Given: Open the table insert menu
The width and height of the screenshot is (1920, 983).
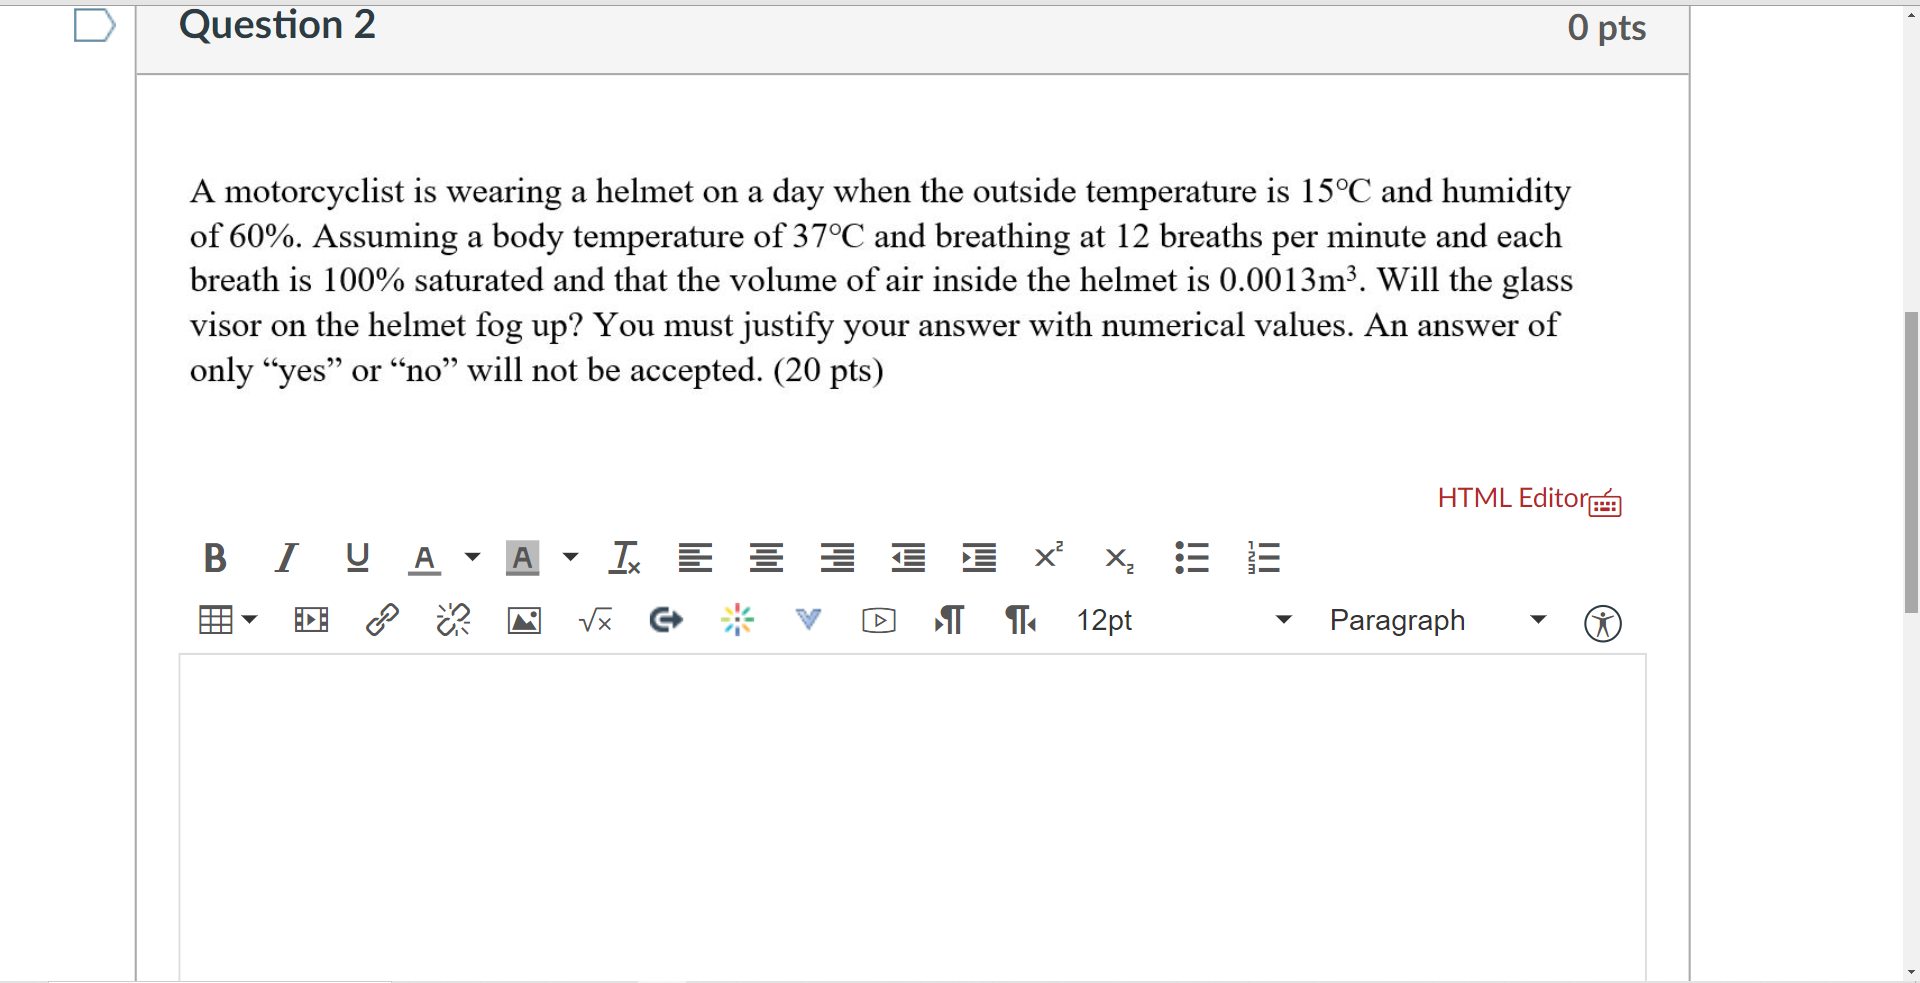Looking at the screenshot, I should click(x=228, y=620).
